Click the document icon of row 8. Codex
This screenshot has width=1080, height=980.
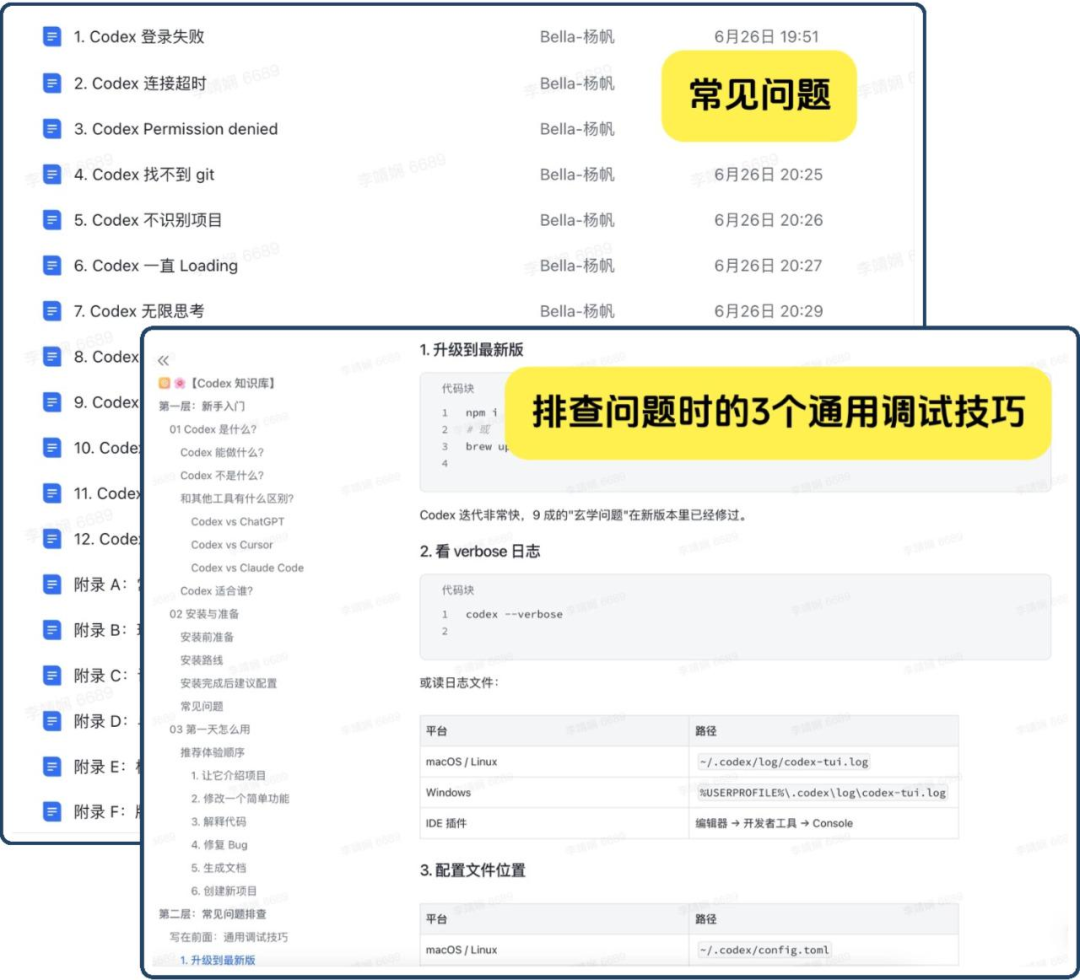[x=52, y=356]
